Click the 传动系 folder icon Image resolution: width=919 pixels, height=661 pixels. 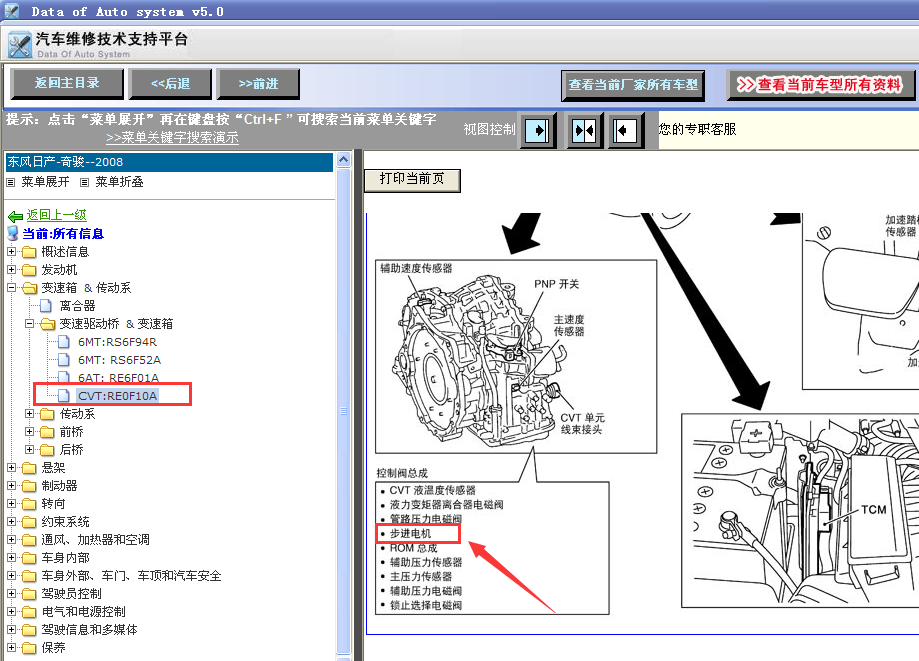(47, 415)
